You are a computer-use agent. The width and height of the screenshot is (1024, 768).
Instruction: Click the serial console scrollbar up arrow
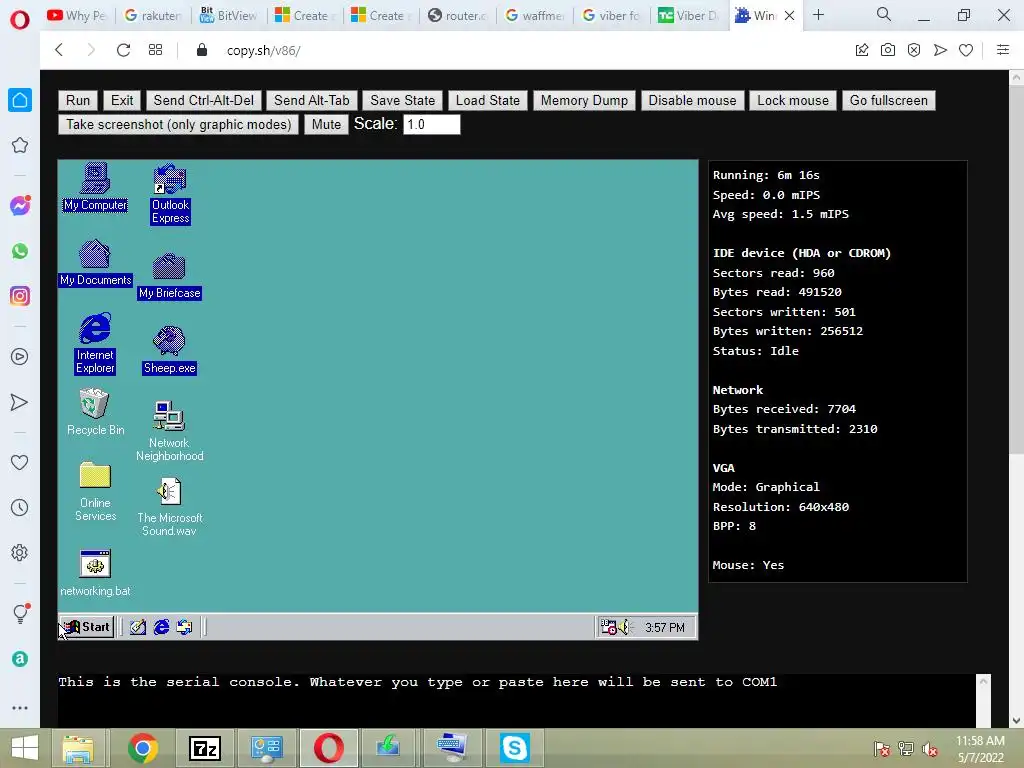click(983, 681)
